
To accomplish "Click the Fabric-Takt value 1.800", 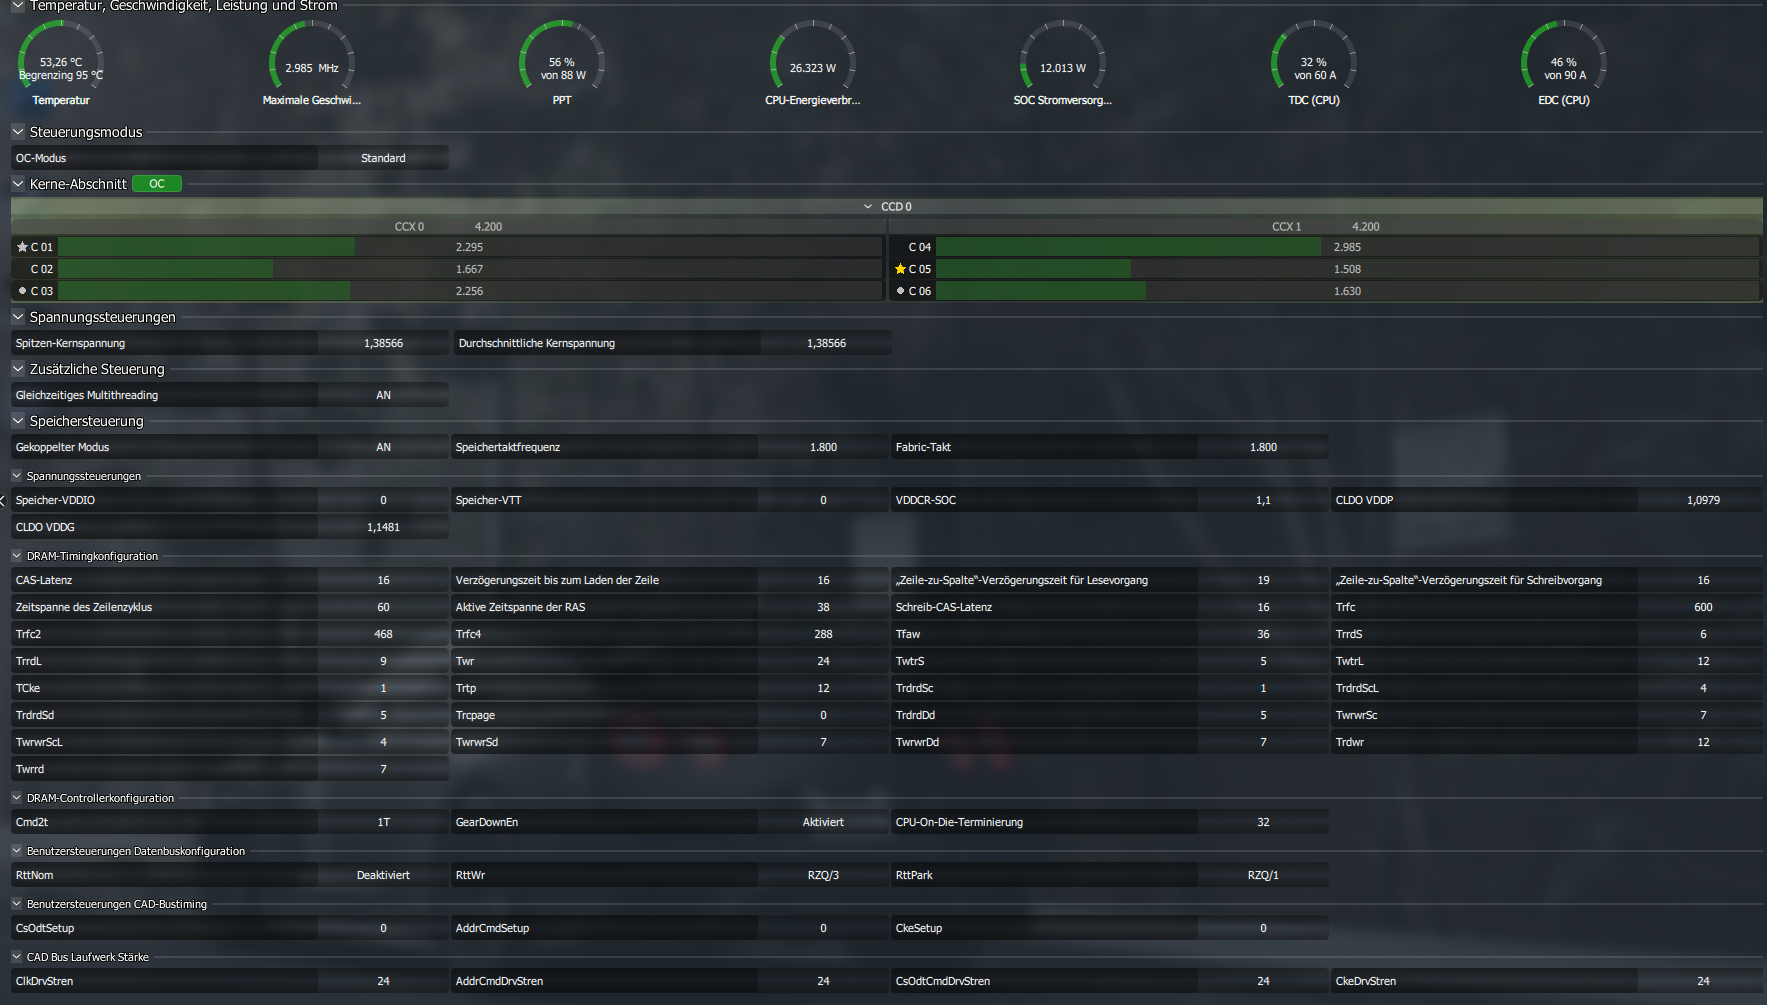I will click(x=1263, y=447).
